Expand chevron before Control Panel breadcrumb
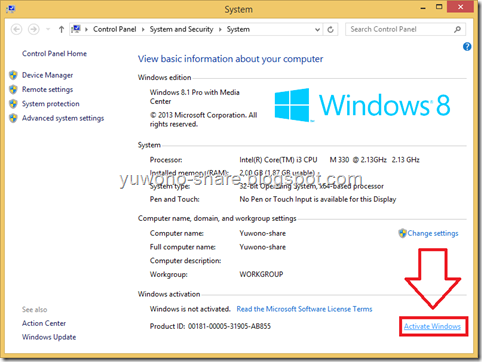This screenshot has width=482, height=362. coord(86,29)
